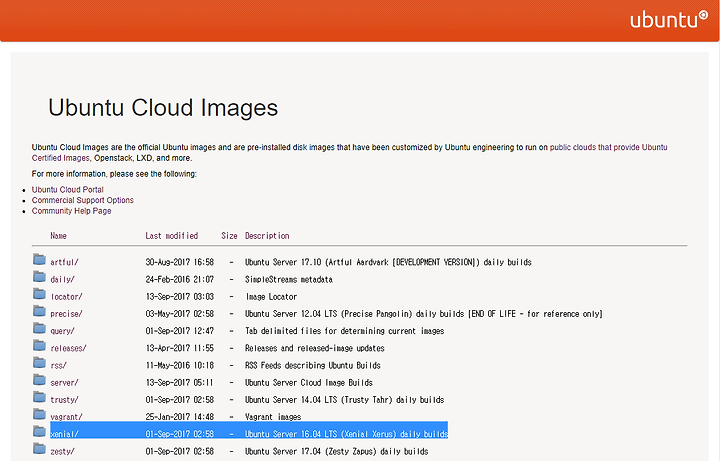
Task: Open the trusty/ directory link
Action: [64, 400]
